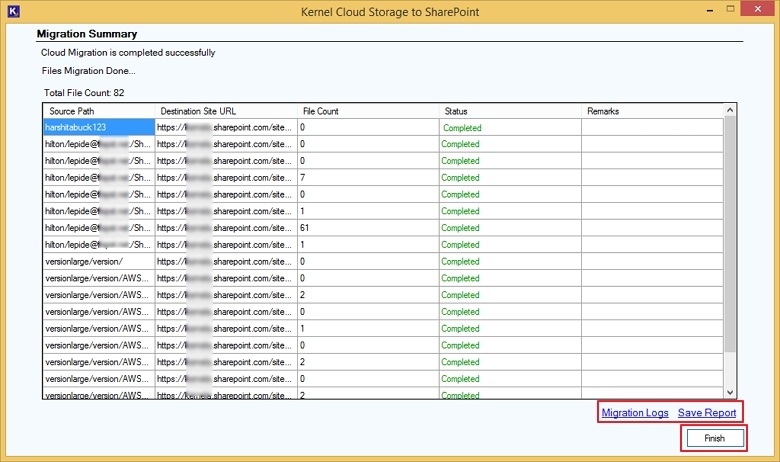This screenshot has width=780, height=462.
Task: Click hilton/lepide source path in the 61 count row
Action: pos(99,228)
